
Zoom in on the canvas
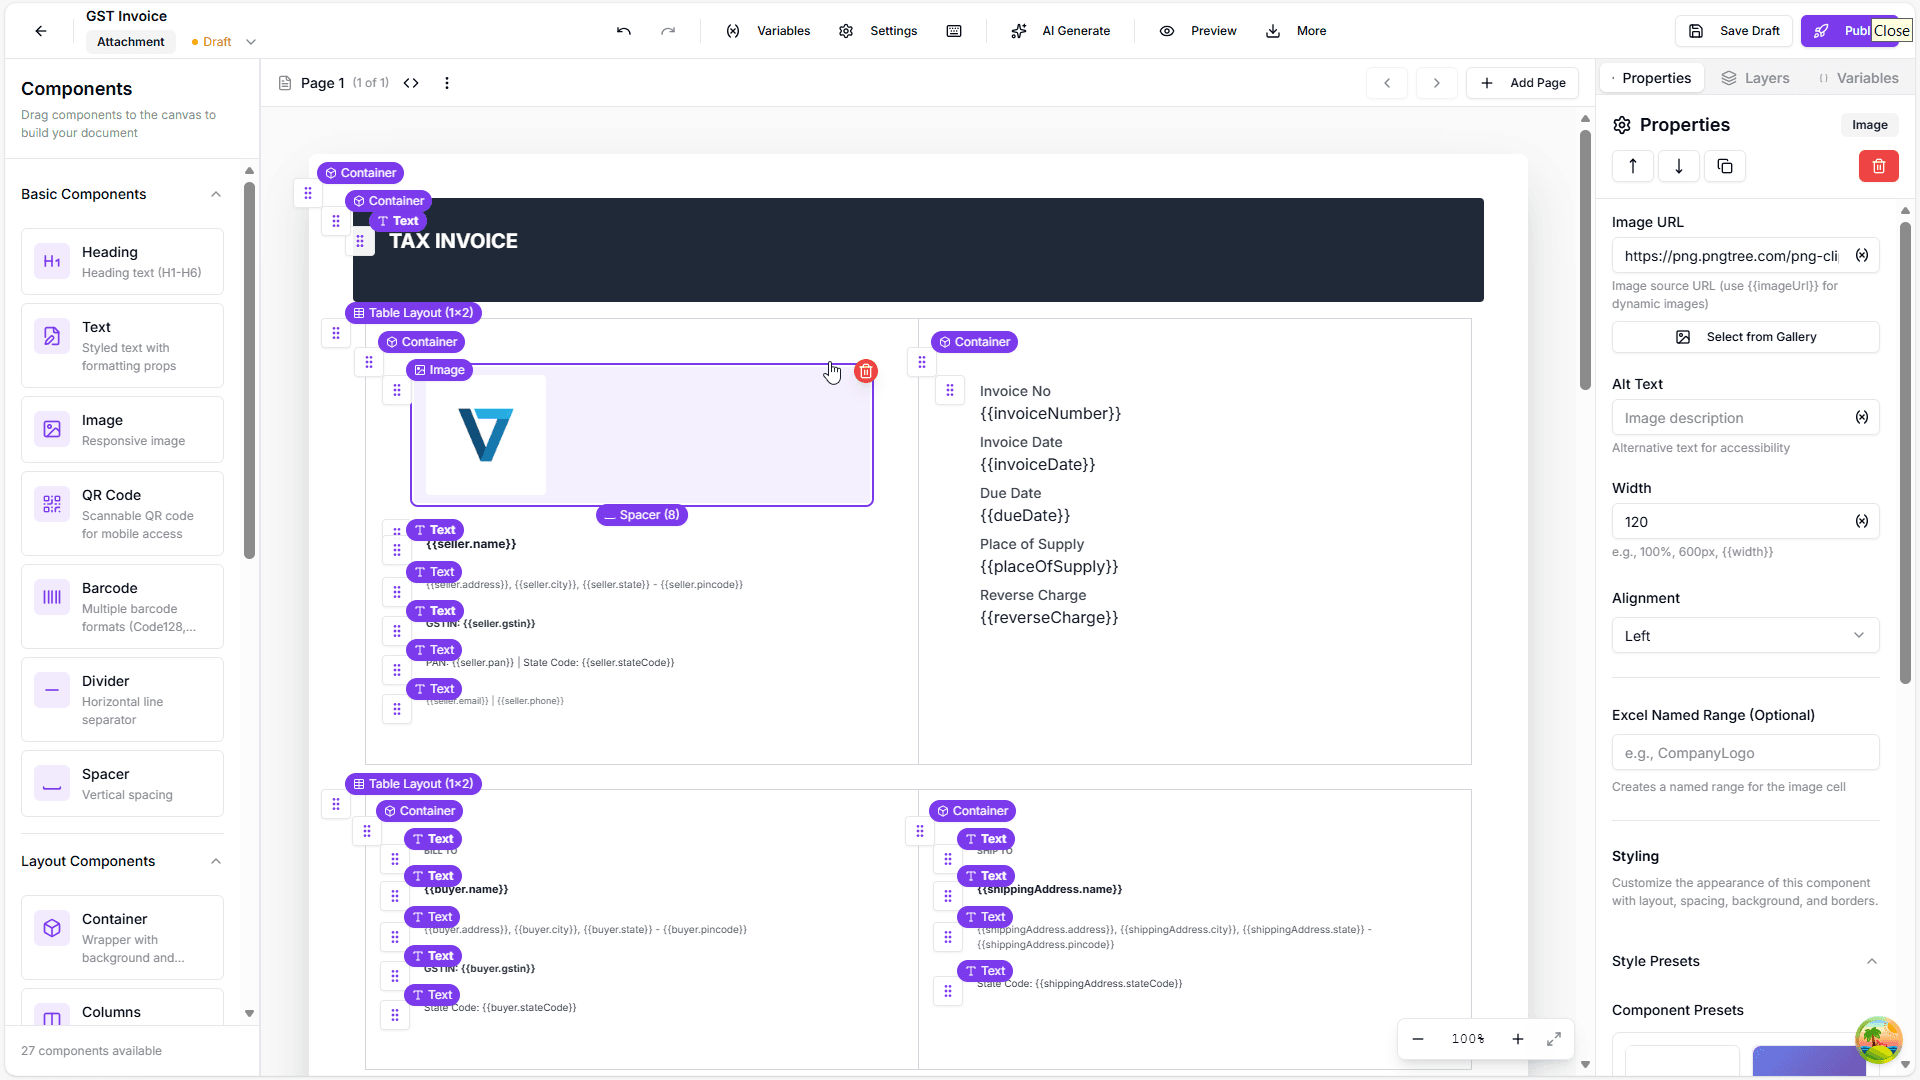point(1518,1039)
